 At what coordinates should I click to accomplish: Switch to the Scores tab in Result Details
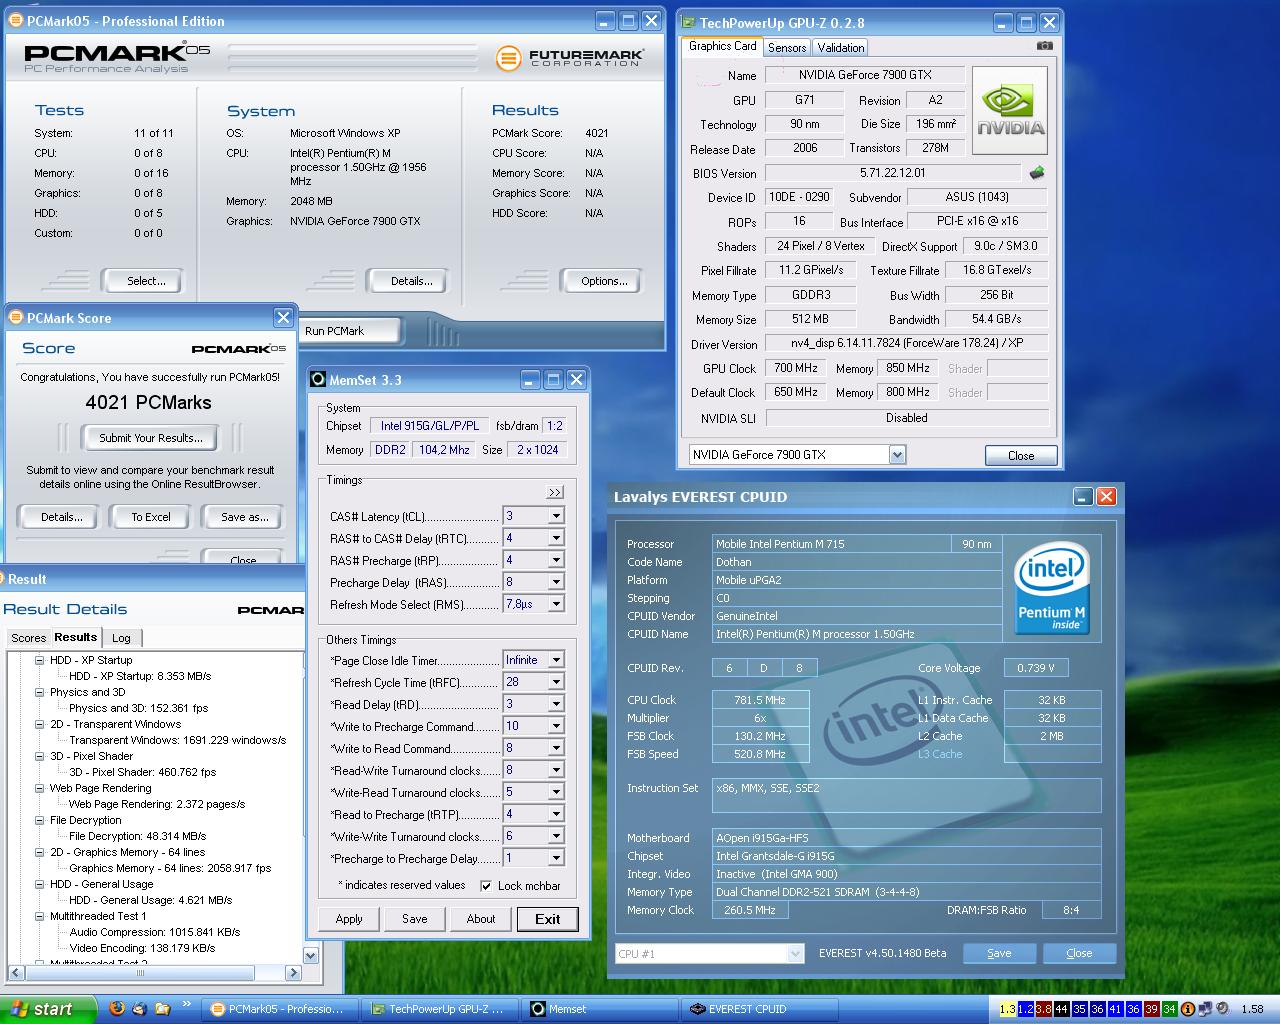tap(28, 638)
